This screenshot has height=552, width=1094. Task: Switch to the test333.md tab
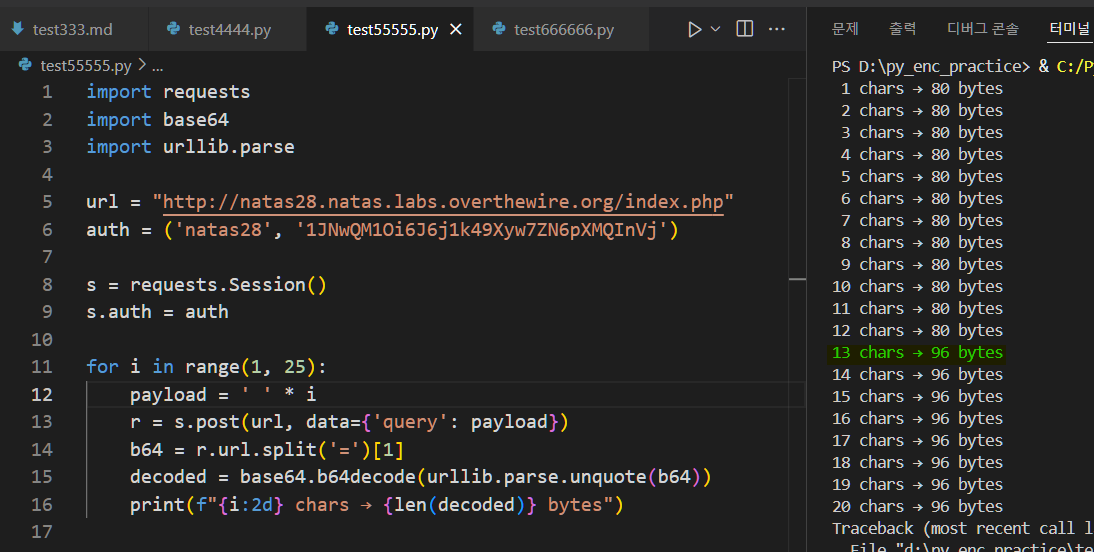pyautogui.click(x=72, y=30)
